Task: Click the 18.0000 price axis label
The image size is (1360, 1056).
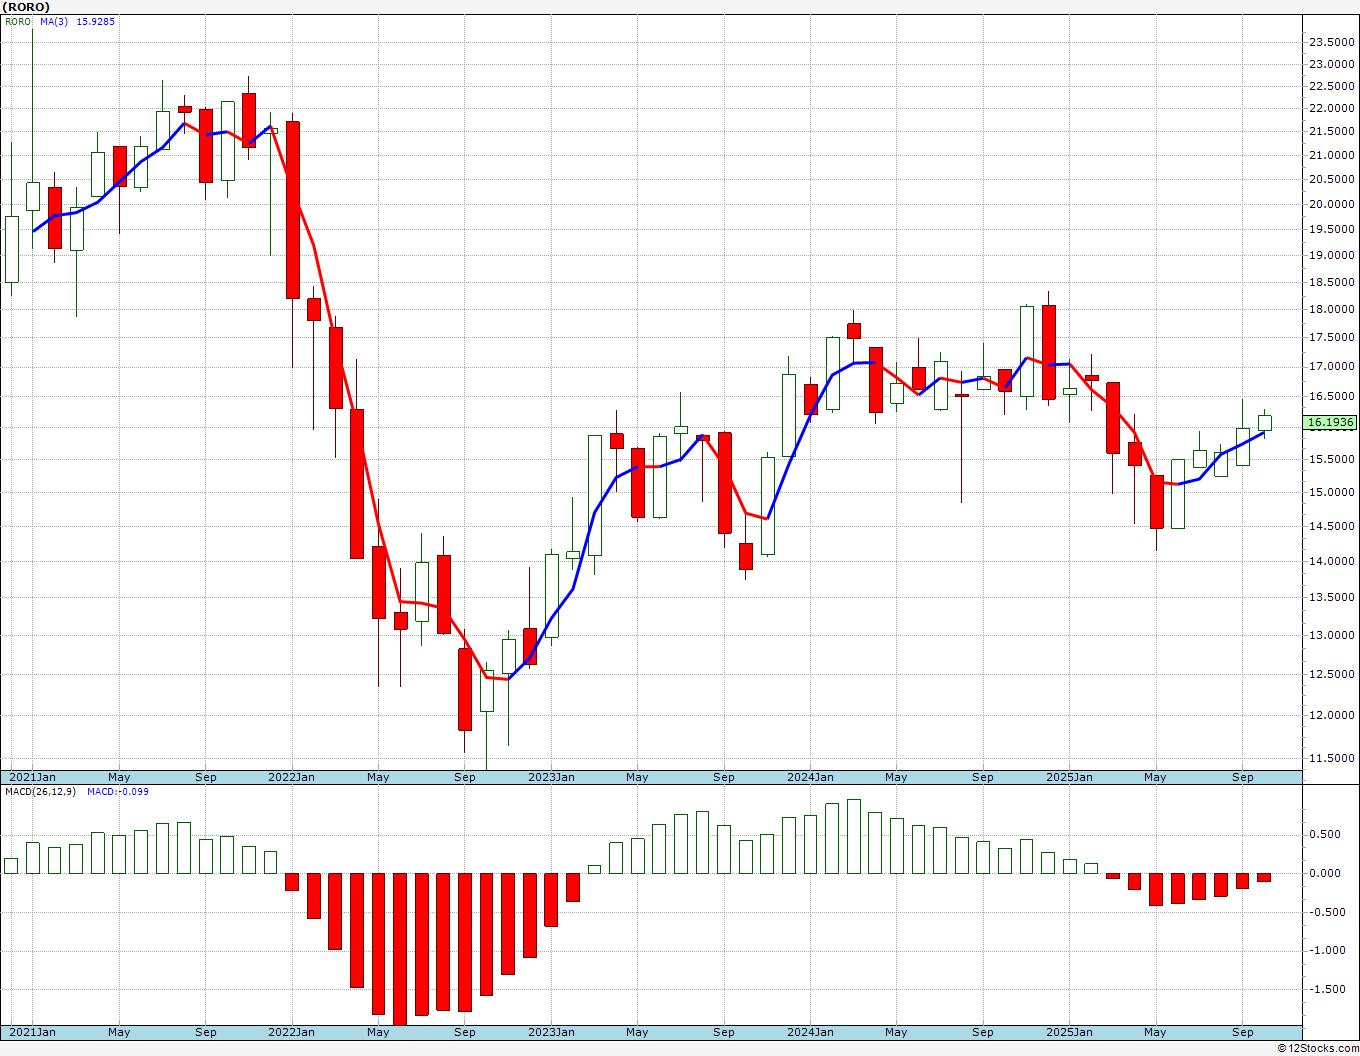Action: click(x=1332, y=310)
